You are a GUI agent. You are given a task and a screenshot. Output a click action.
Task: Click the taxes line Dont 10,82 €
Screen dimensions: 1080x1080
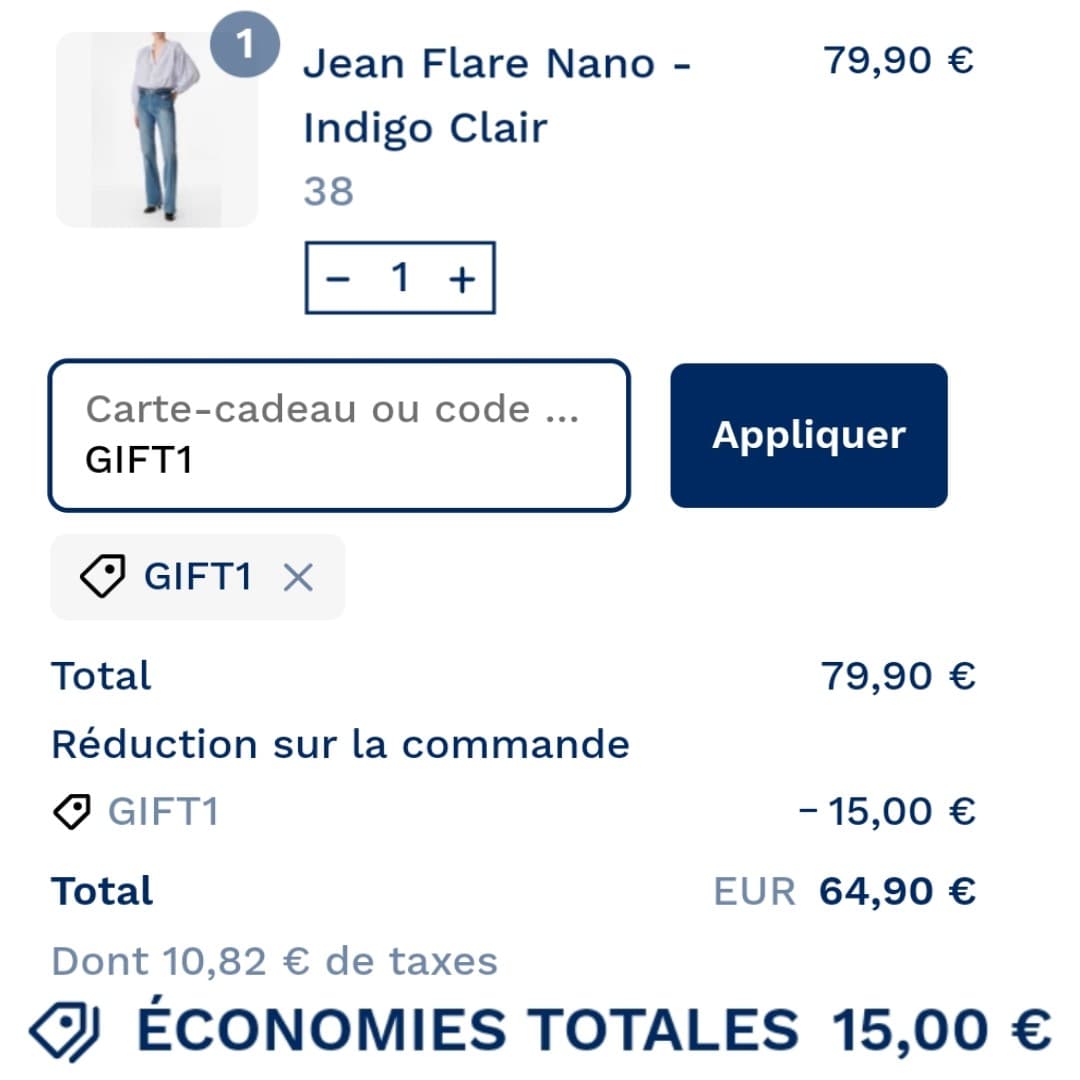click(x=277, y=960)
